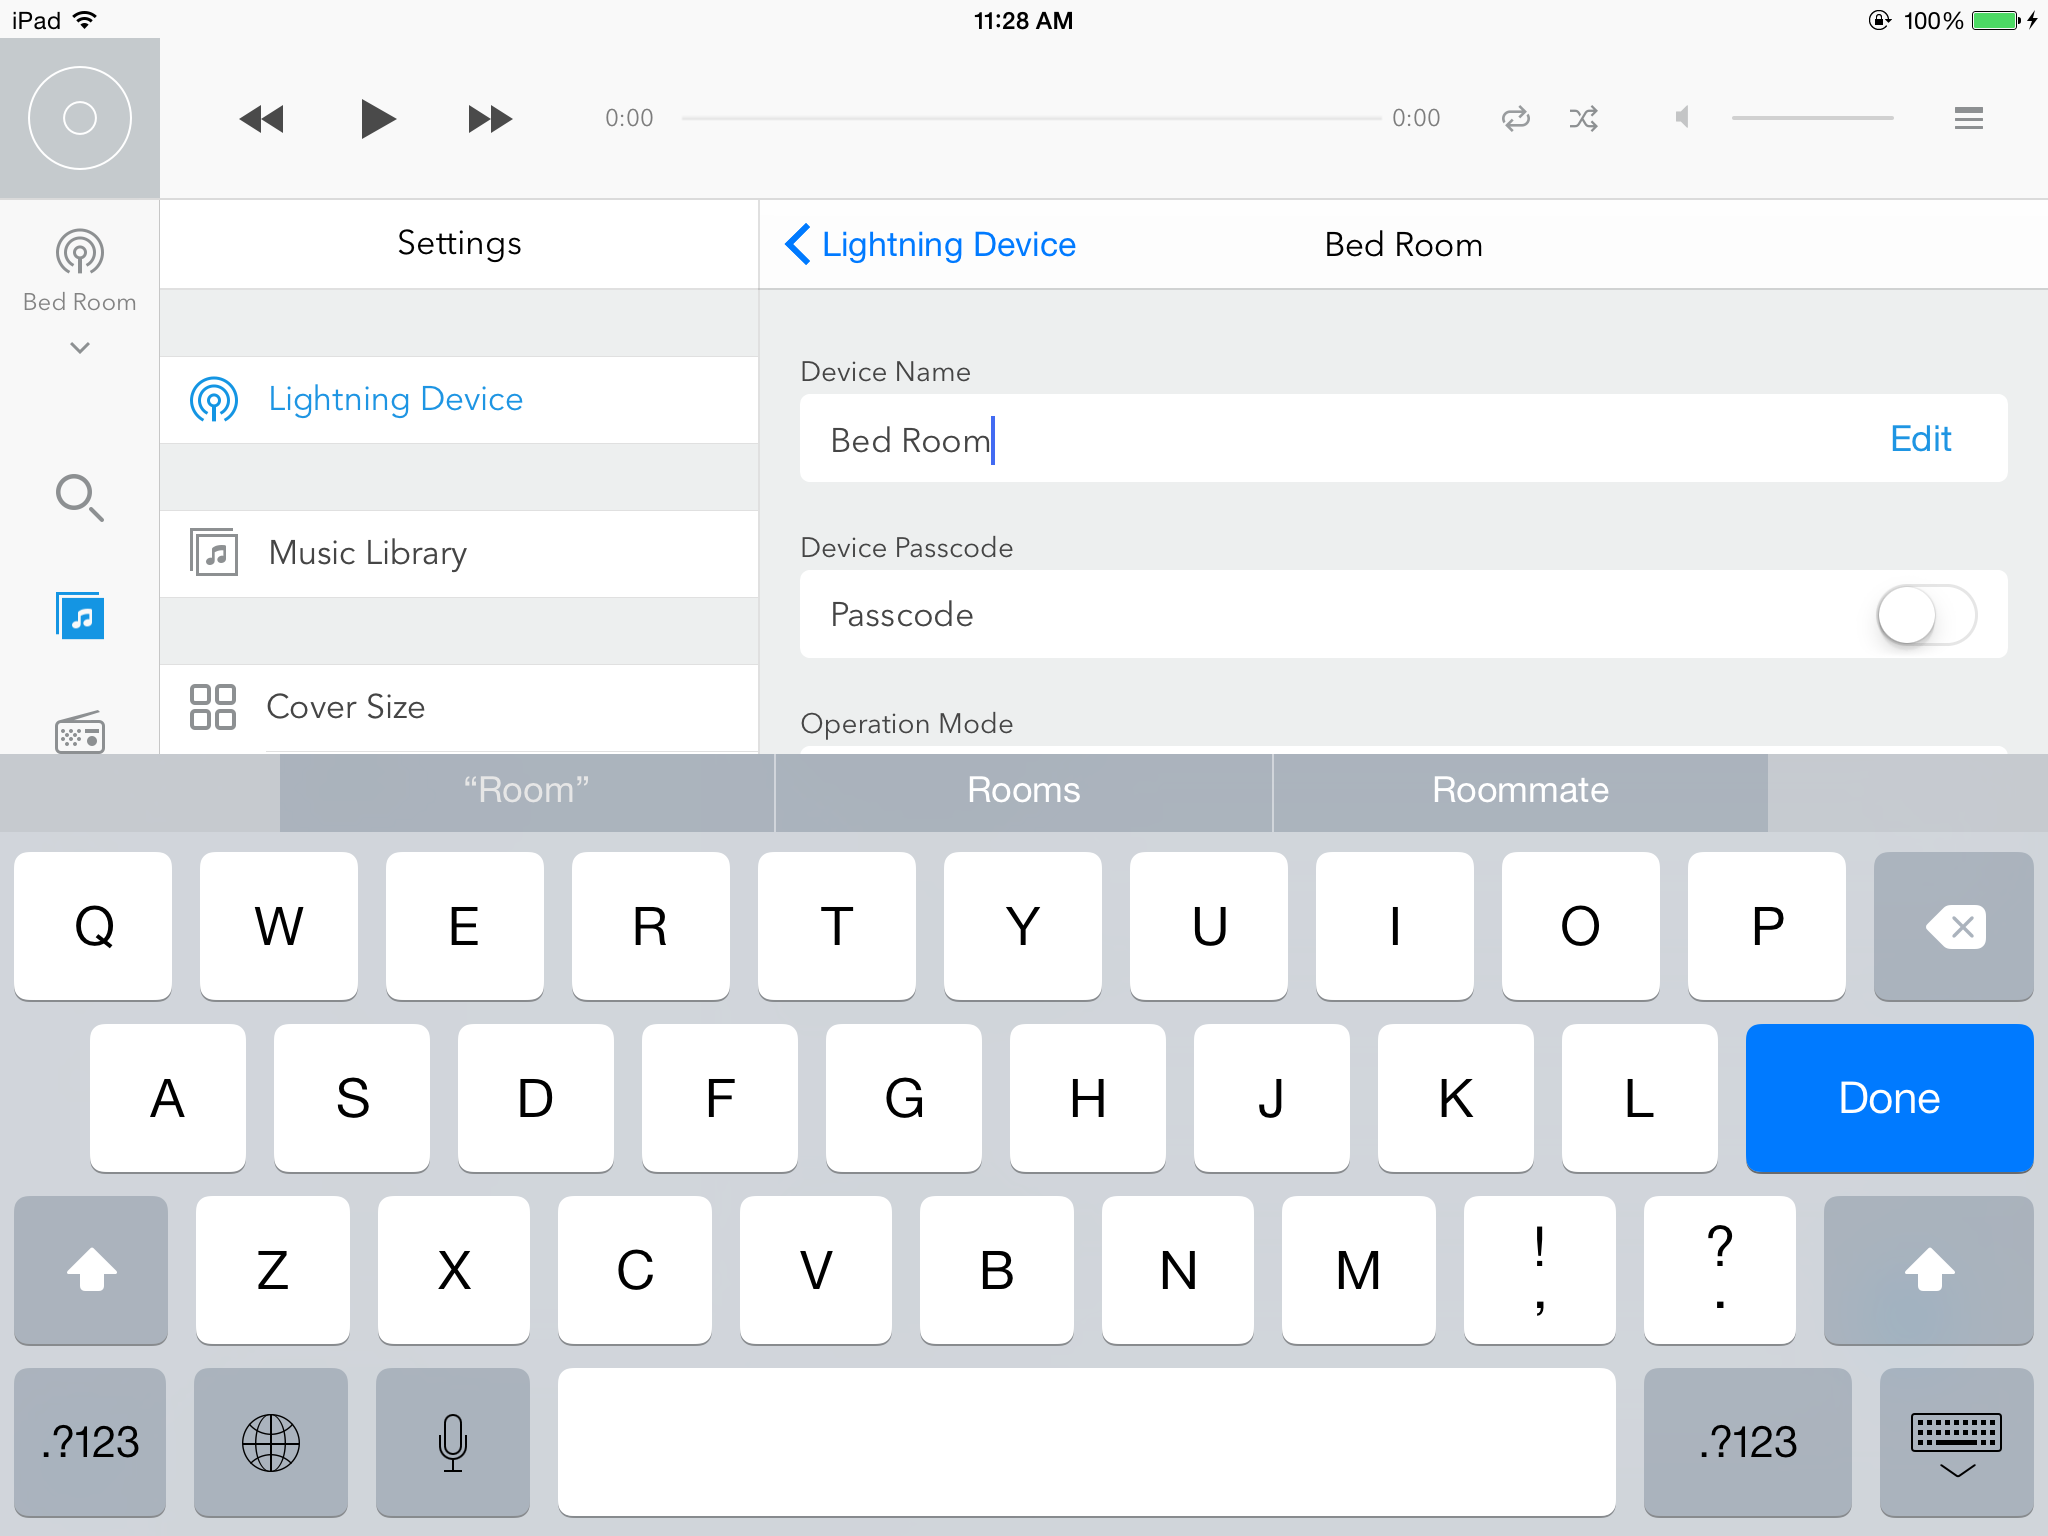Screen dimensions: 2048x1536
Task: Tap the Lightning Device row icon
Action: pos(214,400)
